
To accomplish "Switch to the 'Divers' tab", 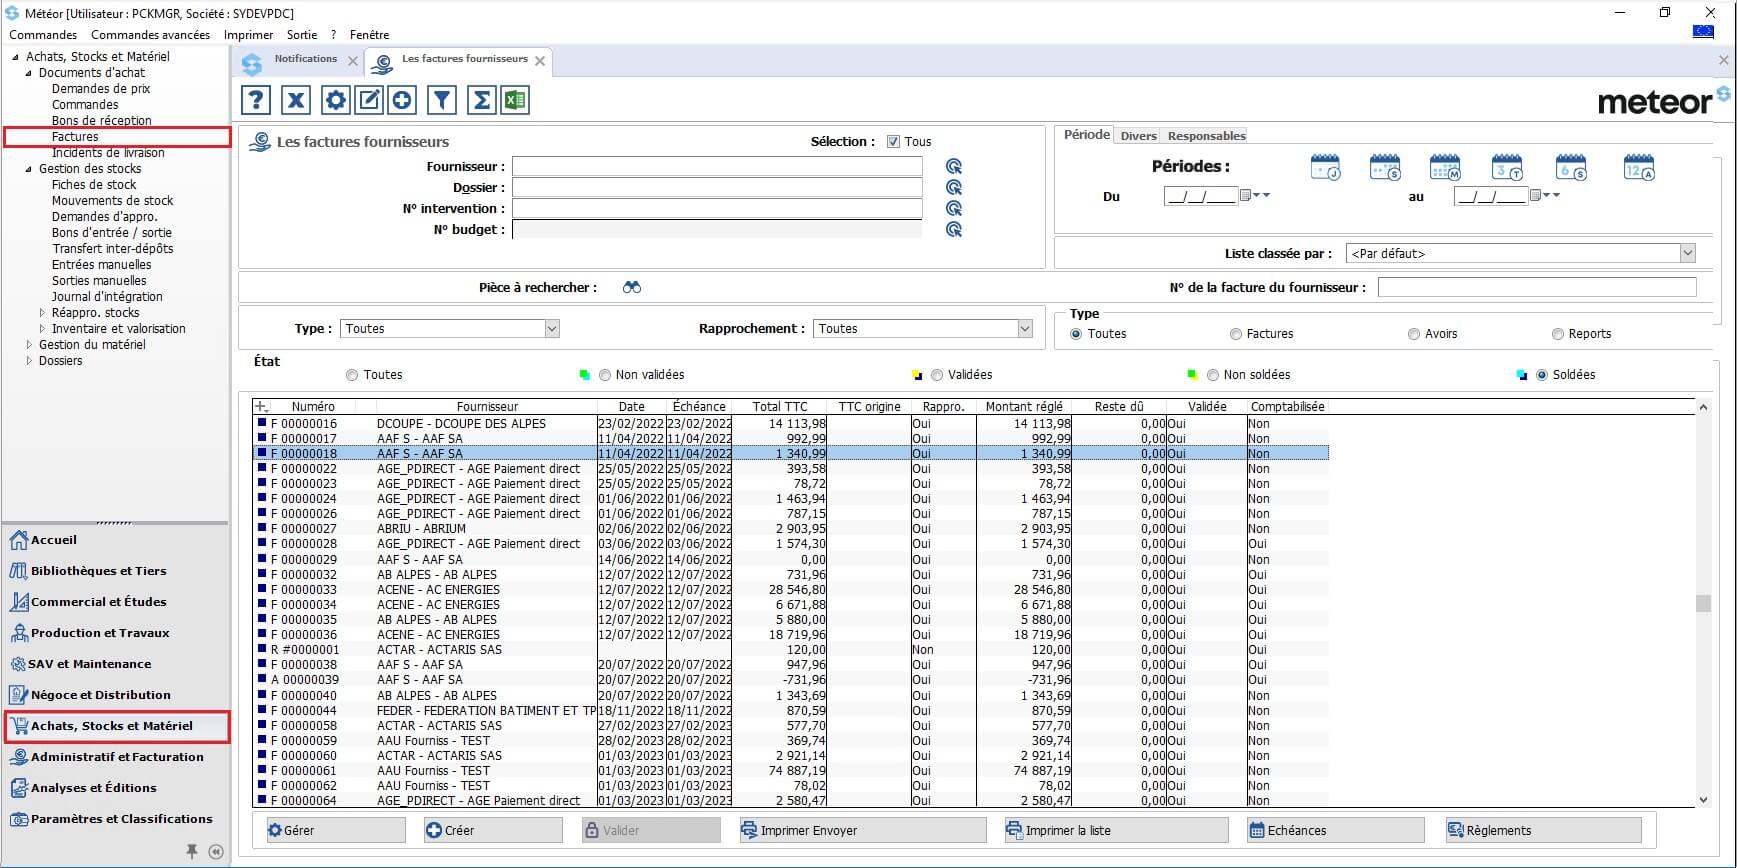I will coord(1138,136).
